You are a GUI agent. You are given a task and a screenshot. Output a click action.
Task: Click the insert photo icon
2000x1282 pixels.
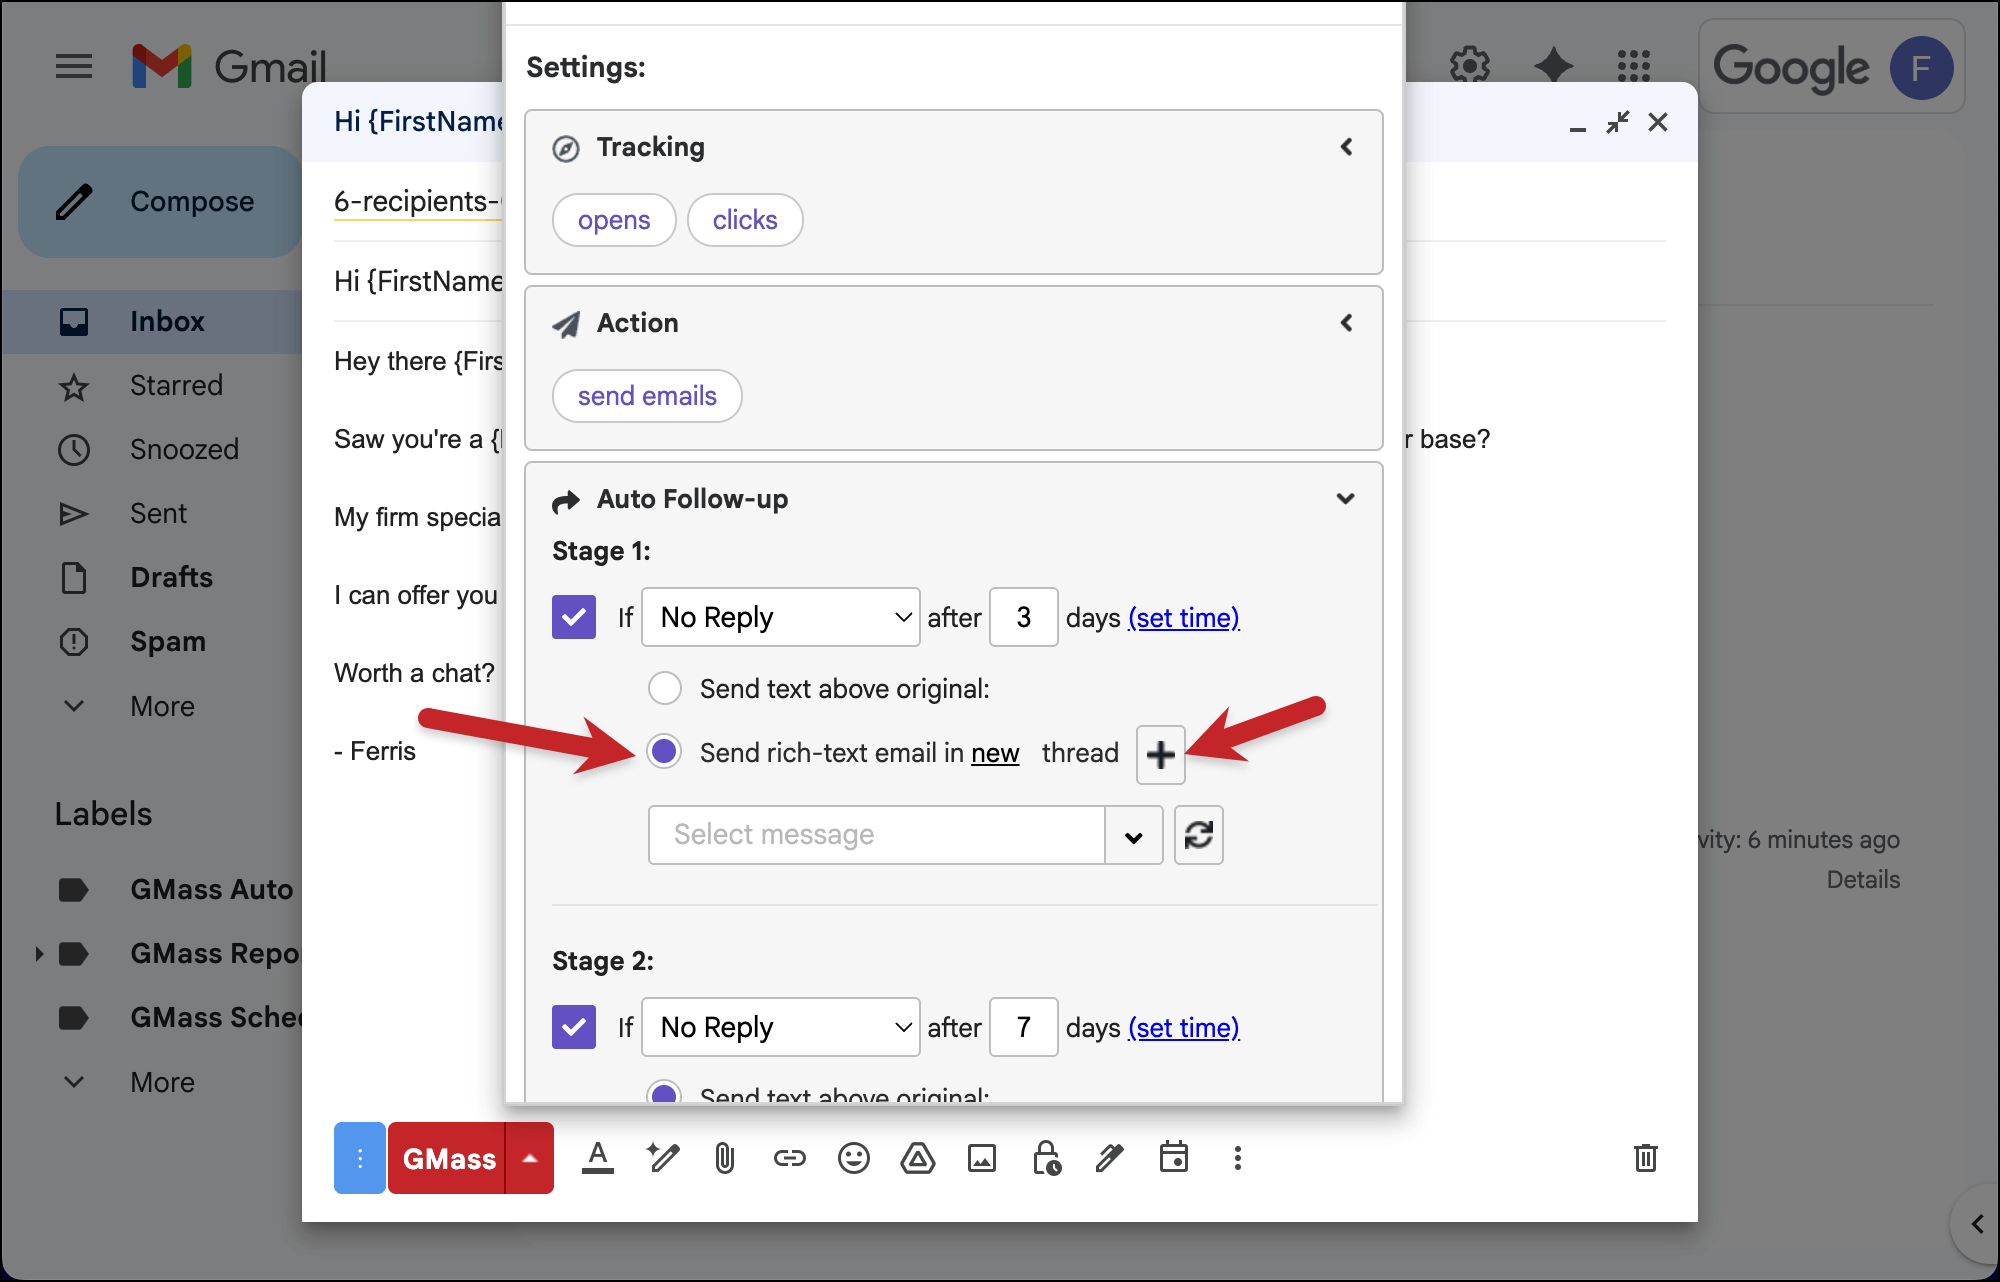point(981,1158)
